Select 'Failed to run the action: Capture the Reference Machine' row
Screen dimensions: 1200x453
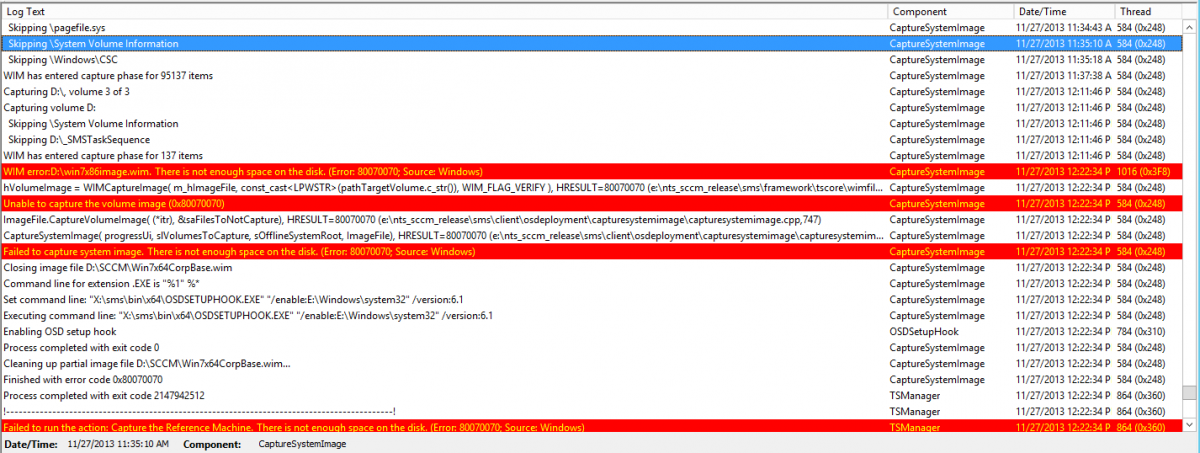pos(592,427)
